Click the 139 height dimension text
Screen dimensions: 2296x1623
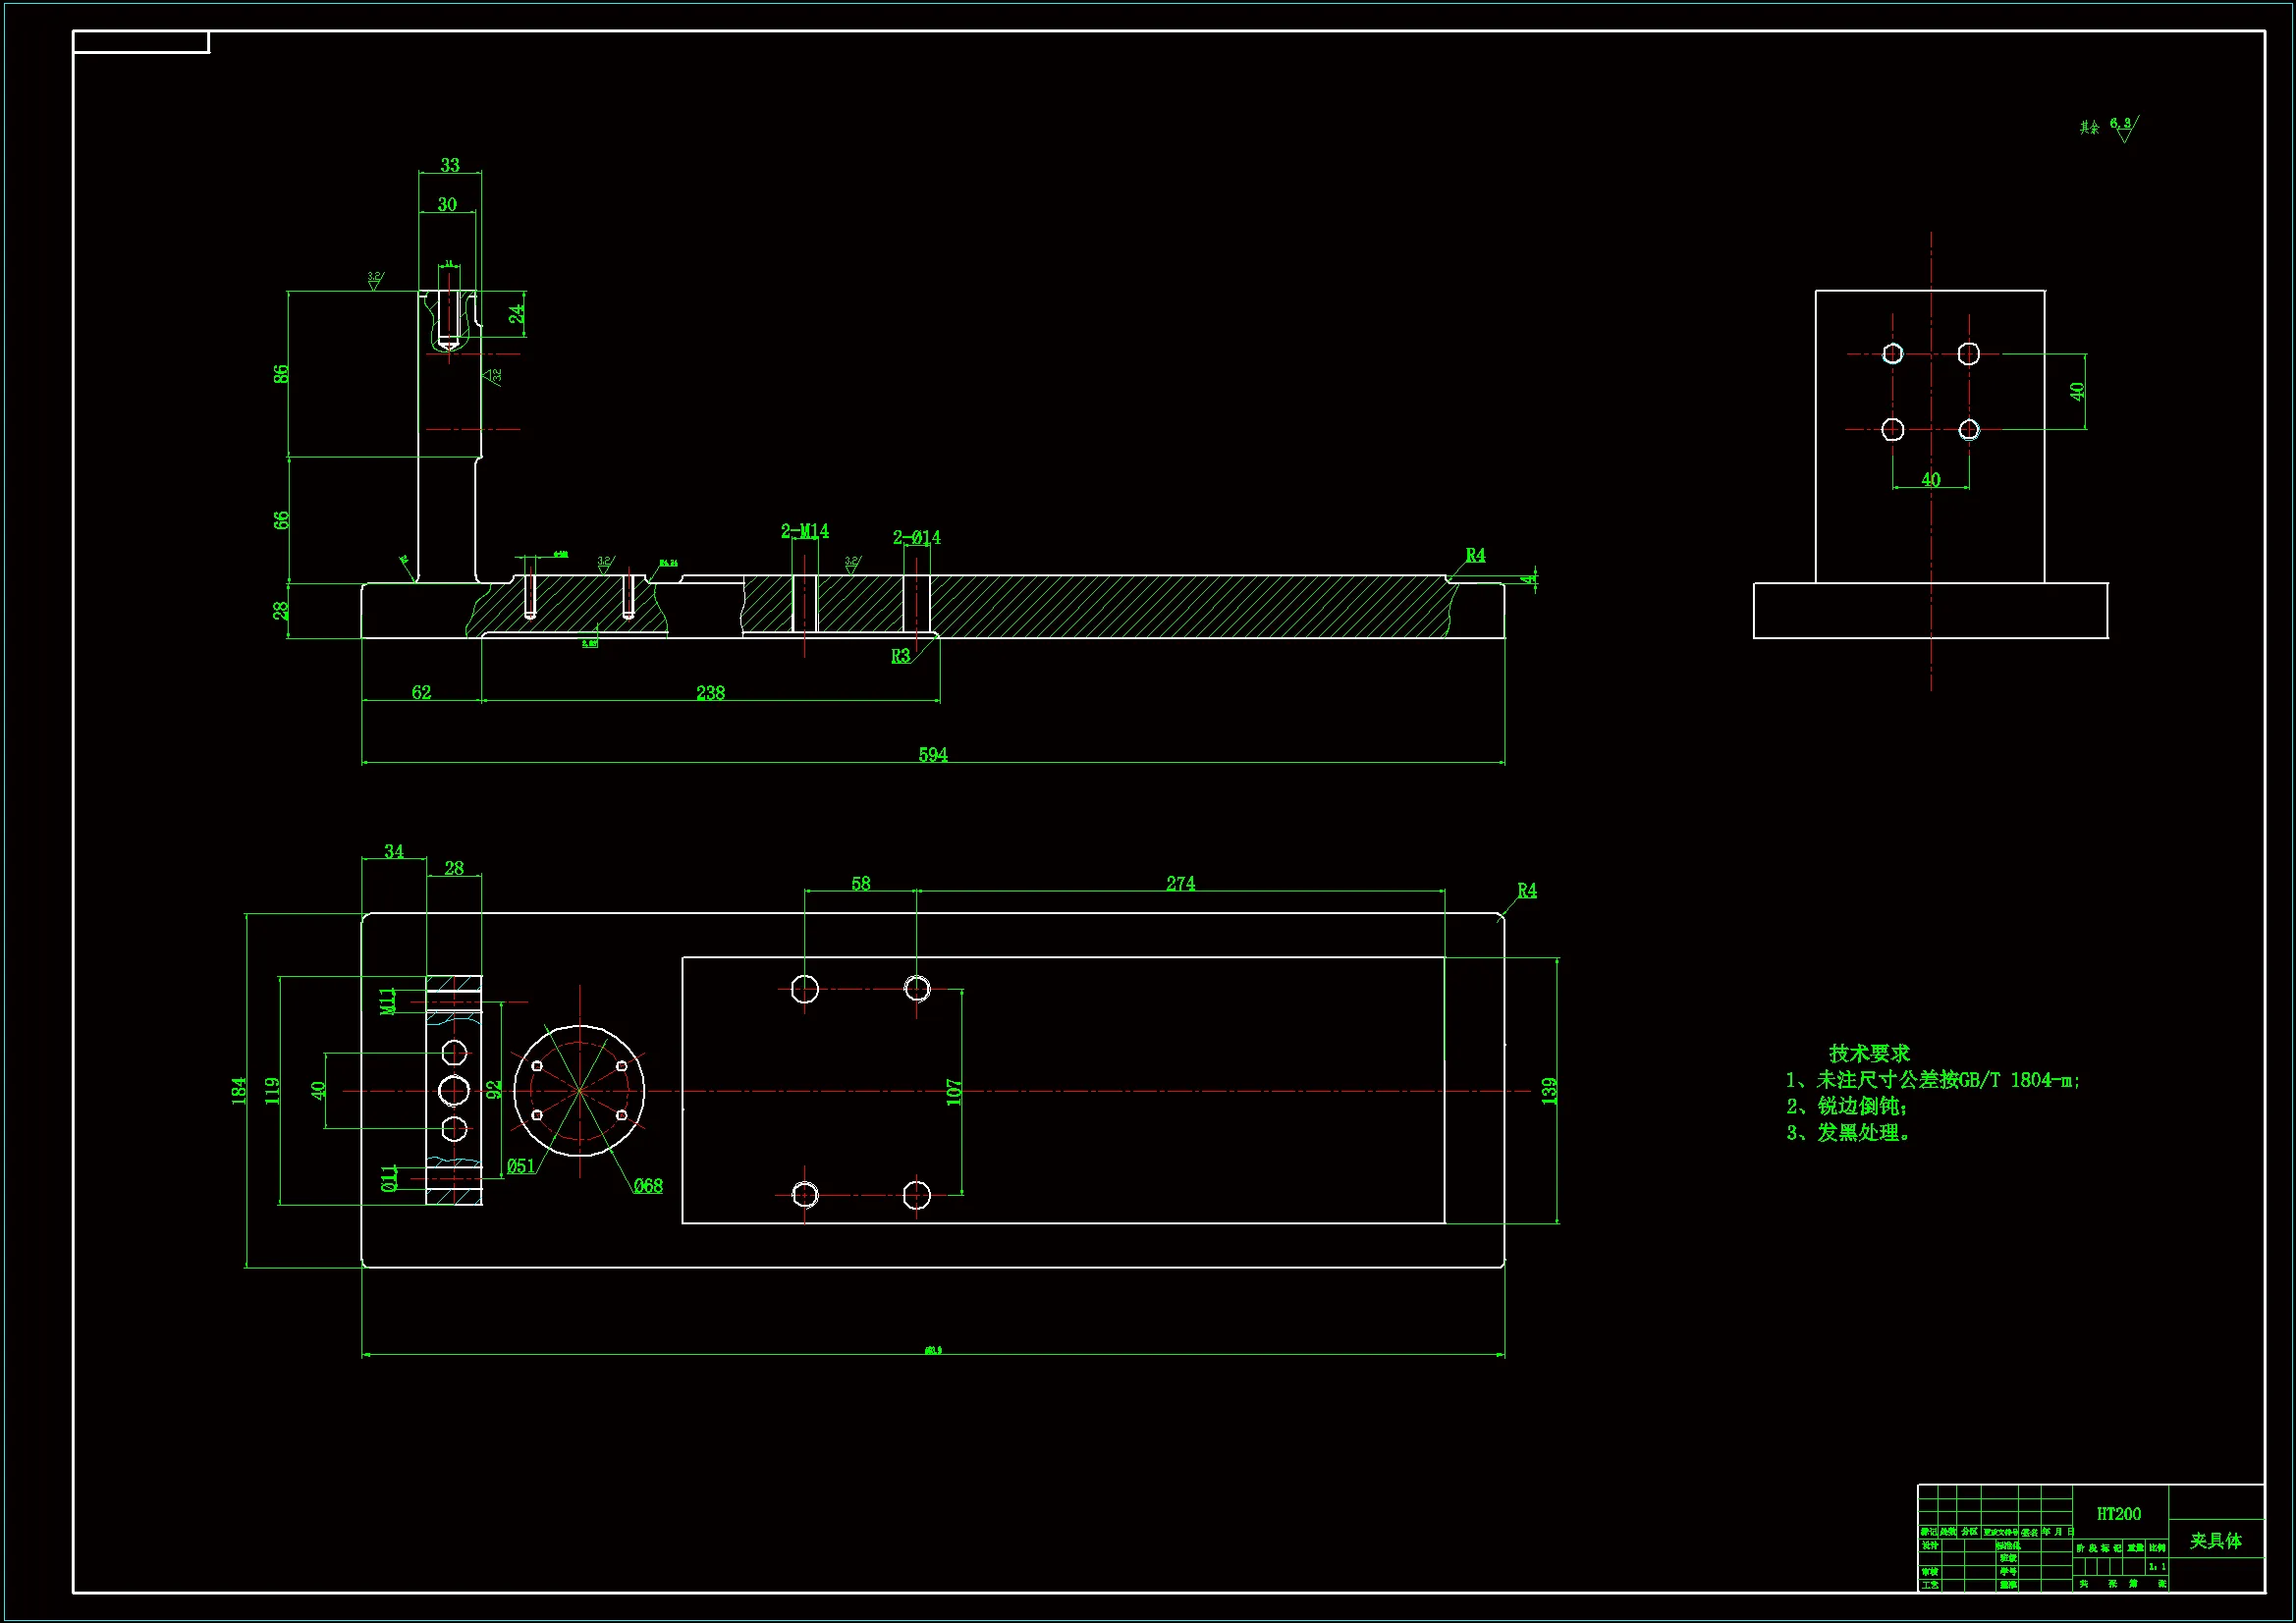tap(1549, 1090)
